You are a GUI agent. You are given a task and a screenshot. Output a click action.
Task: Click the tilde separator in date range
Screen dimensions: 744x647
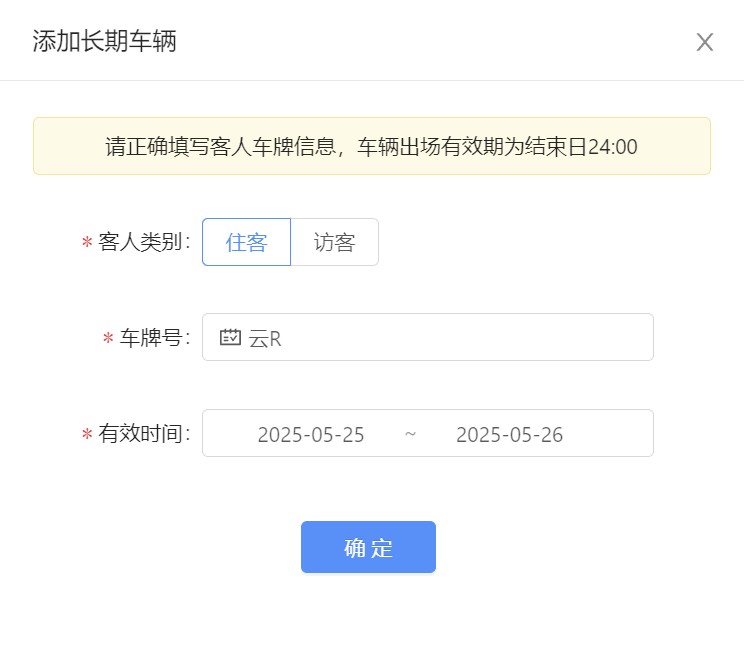(x=410, y=434)
